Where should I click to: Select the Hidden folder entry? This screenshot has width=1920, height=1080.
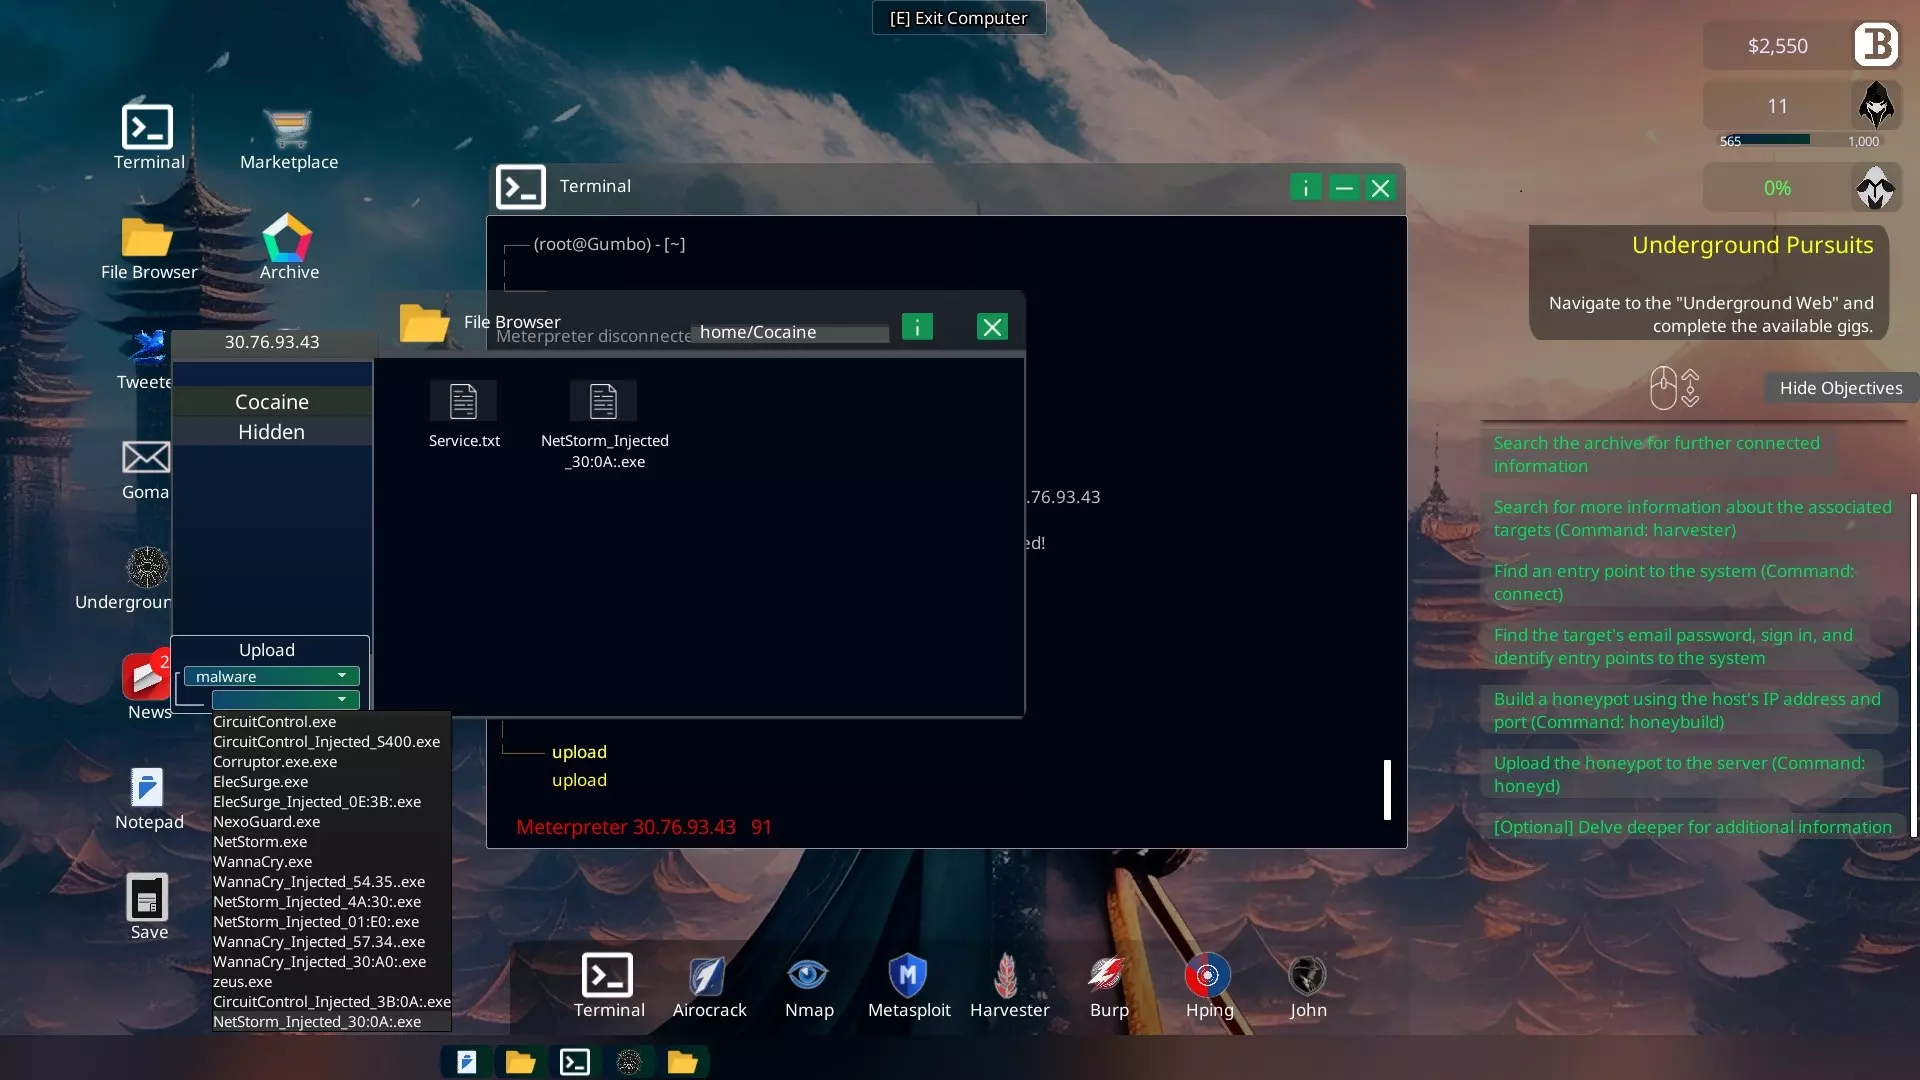click(x=272, y=432)
